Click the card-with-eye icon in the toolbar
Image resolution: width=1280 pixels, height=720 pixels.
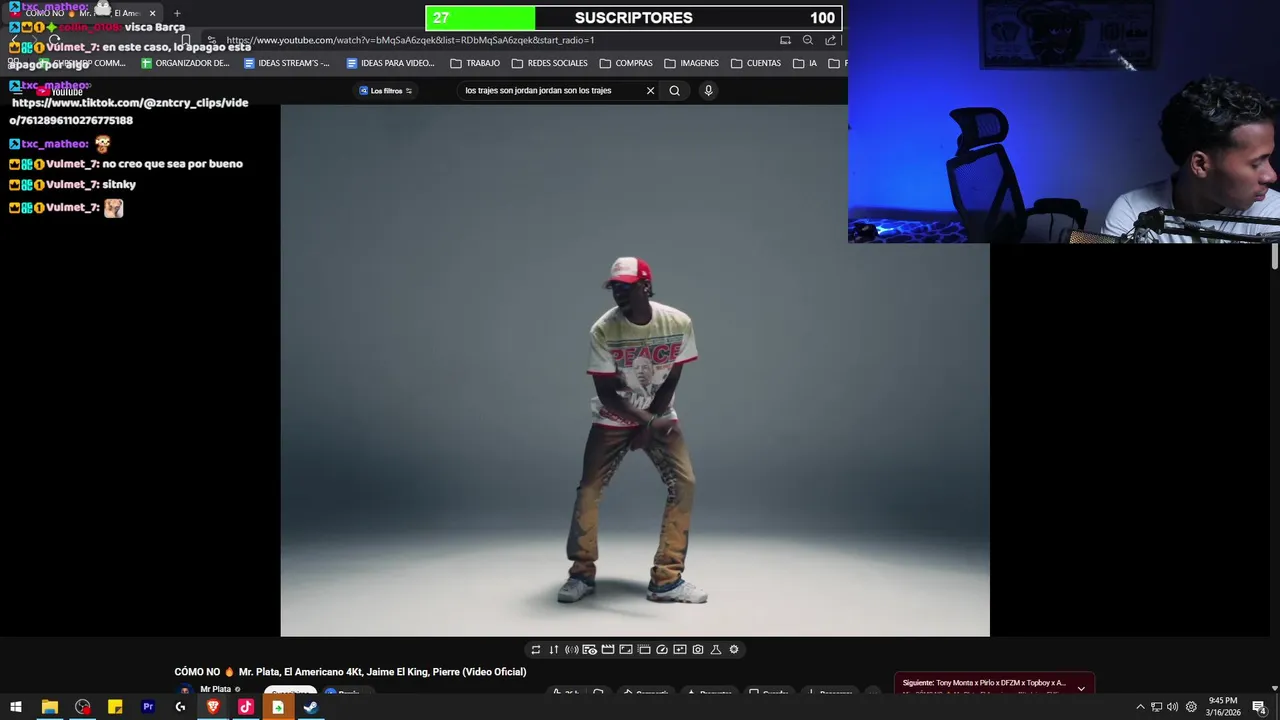tap(589, 650)
